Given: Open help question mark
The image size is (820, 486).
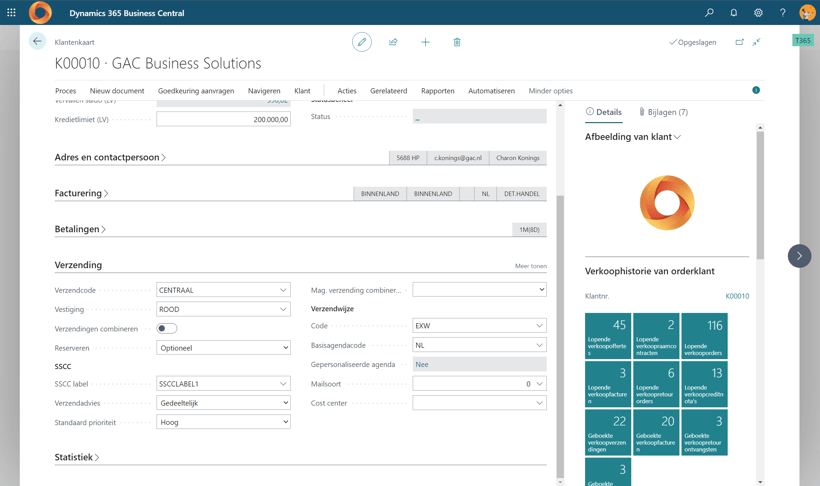Looking at the screenshot, I should click(x=782, y=13).
